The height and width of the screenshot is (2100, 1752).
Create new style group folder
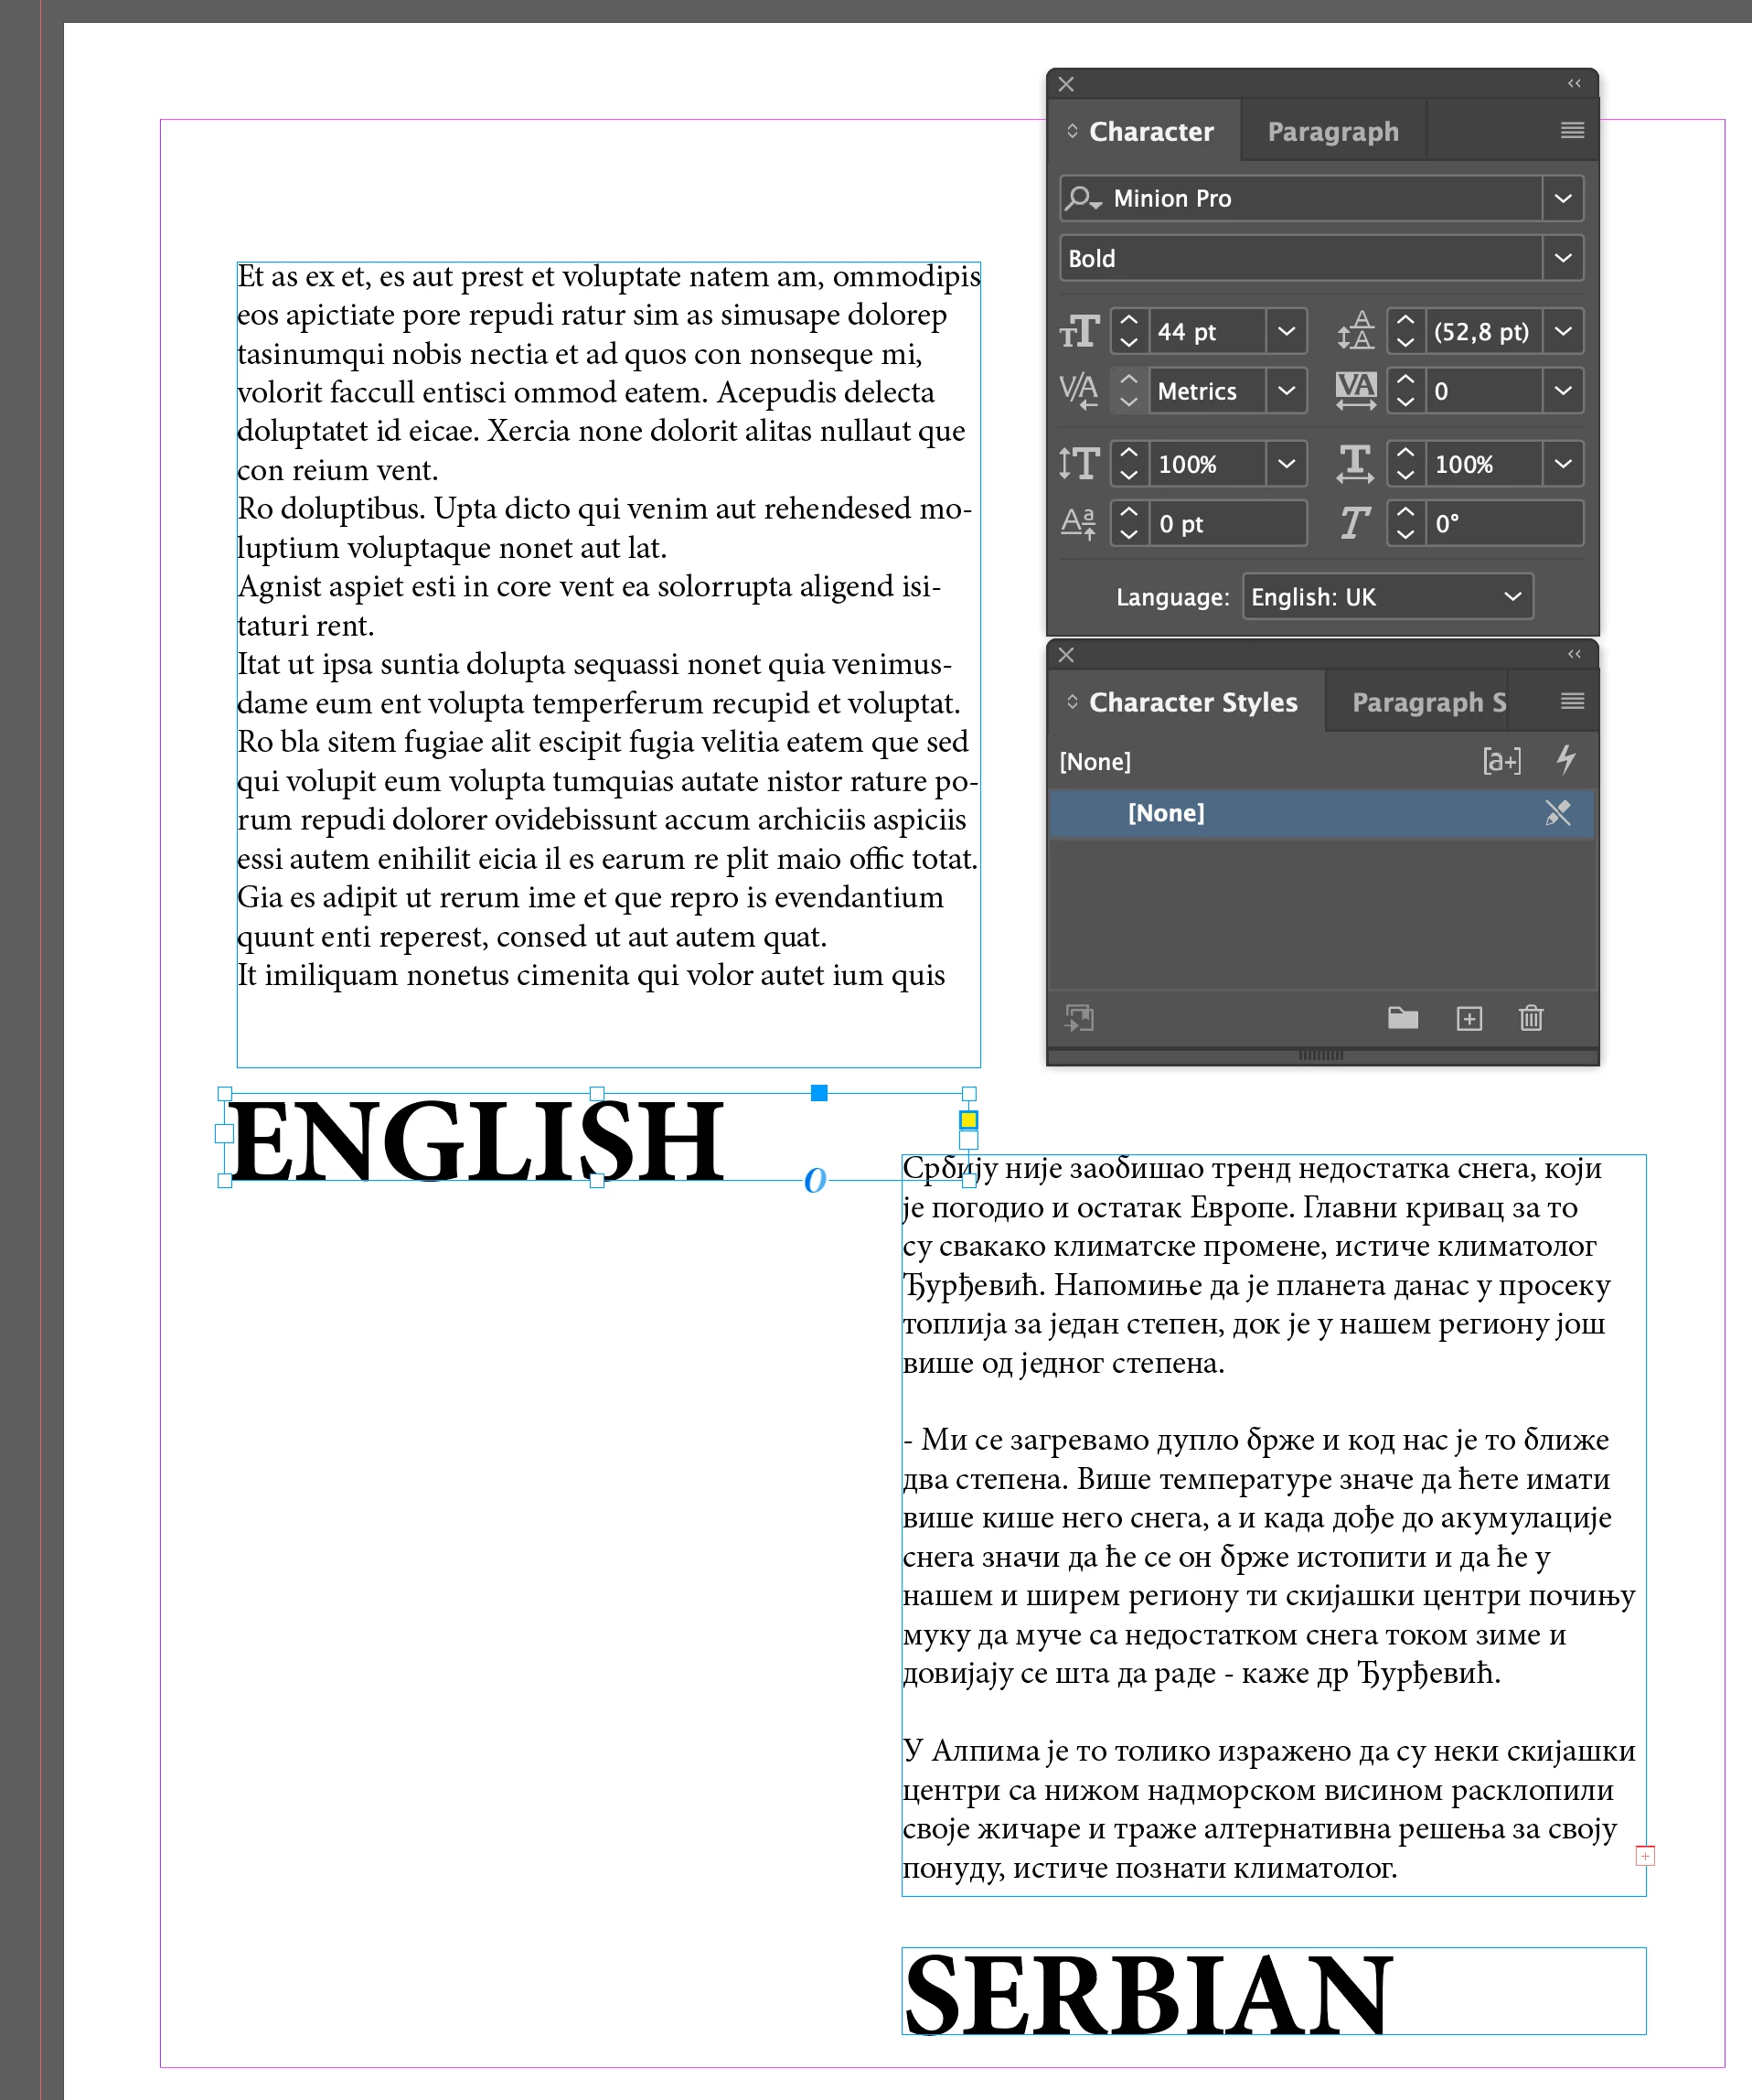(x=1403, y=1018)
